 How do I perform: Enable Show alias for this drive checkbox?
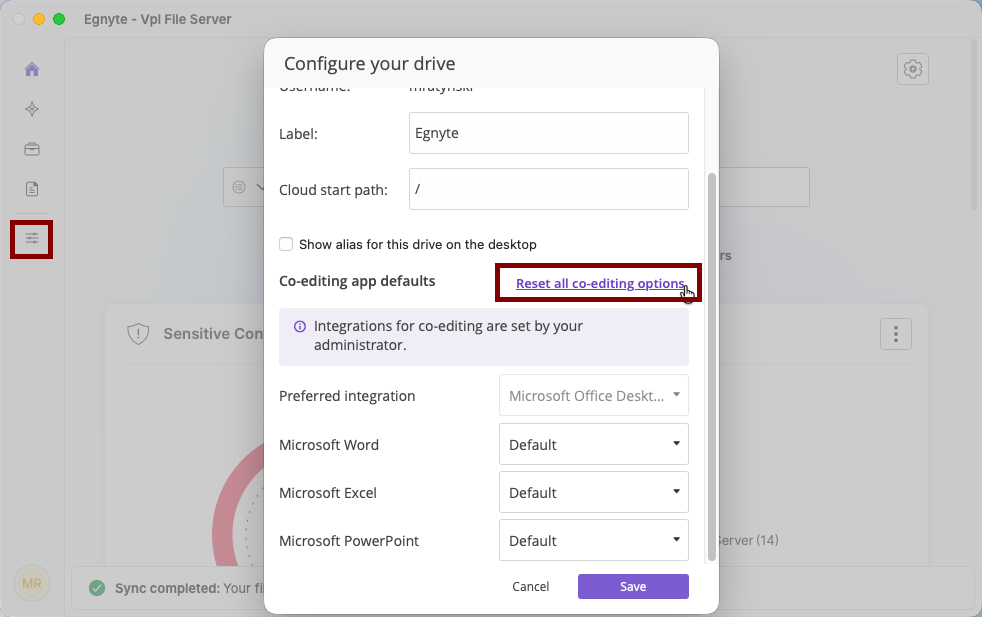tap(286, 244)
